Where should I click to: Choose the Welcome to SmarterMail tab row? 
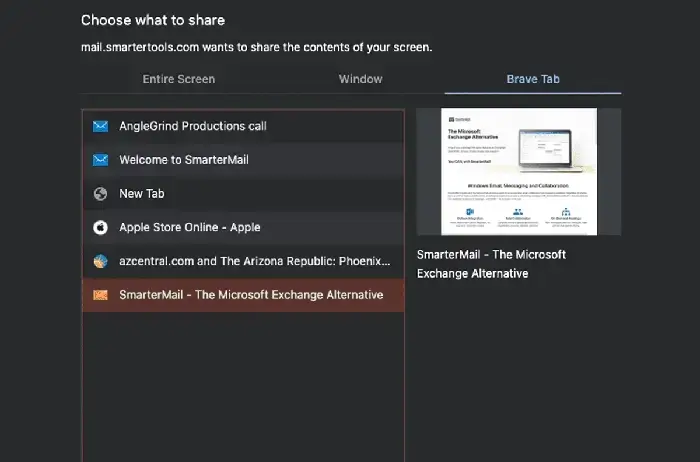click(243, 160)
